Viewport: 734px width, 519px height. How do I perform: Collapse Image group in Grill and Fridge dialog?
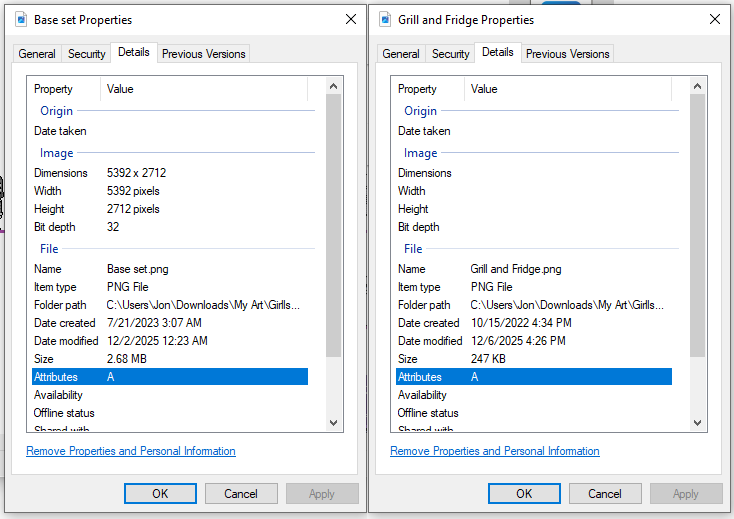pyautogui.click(x=420, y=153)
